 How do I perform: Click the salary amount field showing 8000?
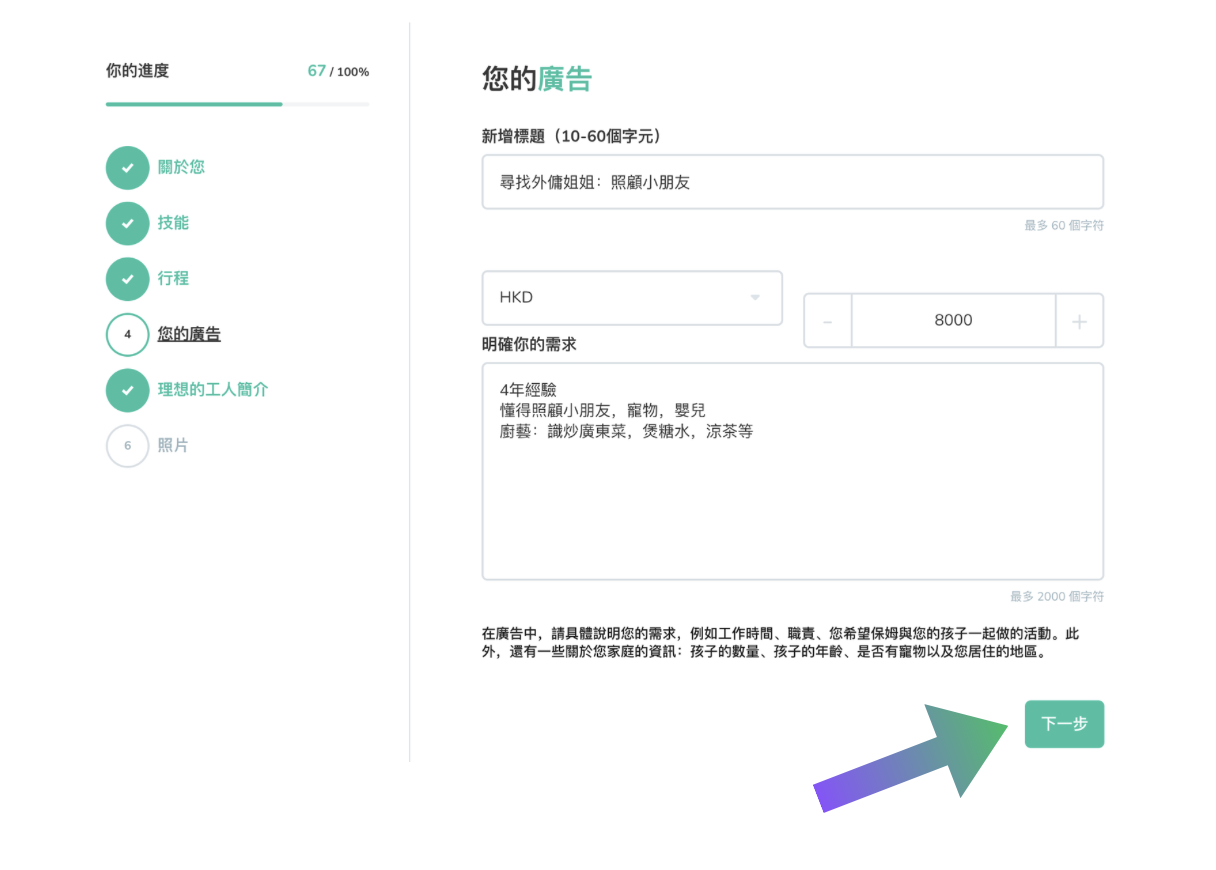pos(953,321)
